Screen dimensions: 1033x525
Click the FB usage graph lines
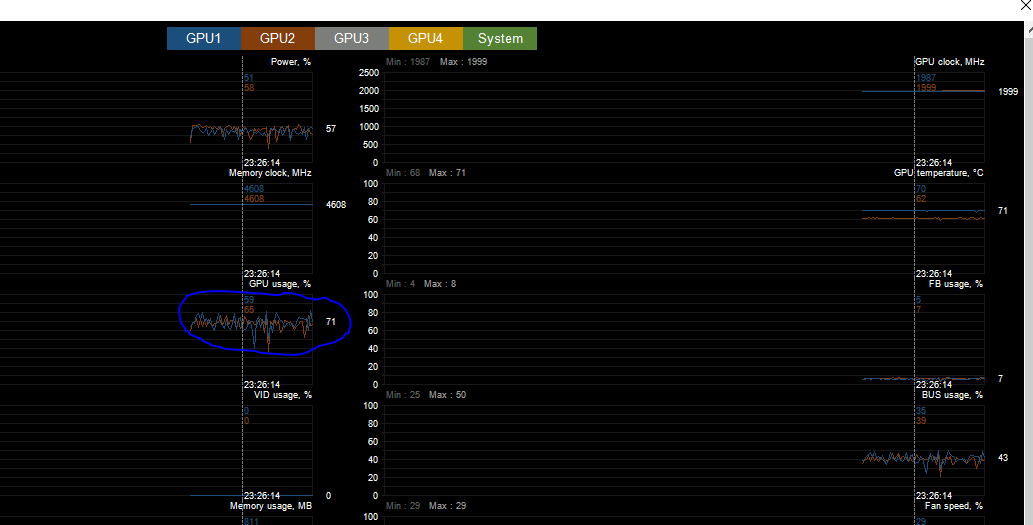[x=923, y=379]
